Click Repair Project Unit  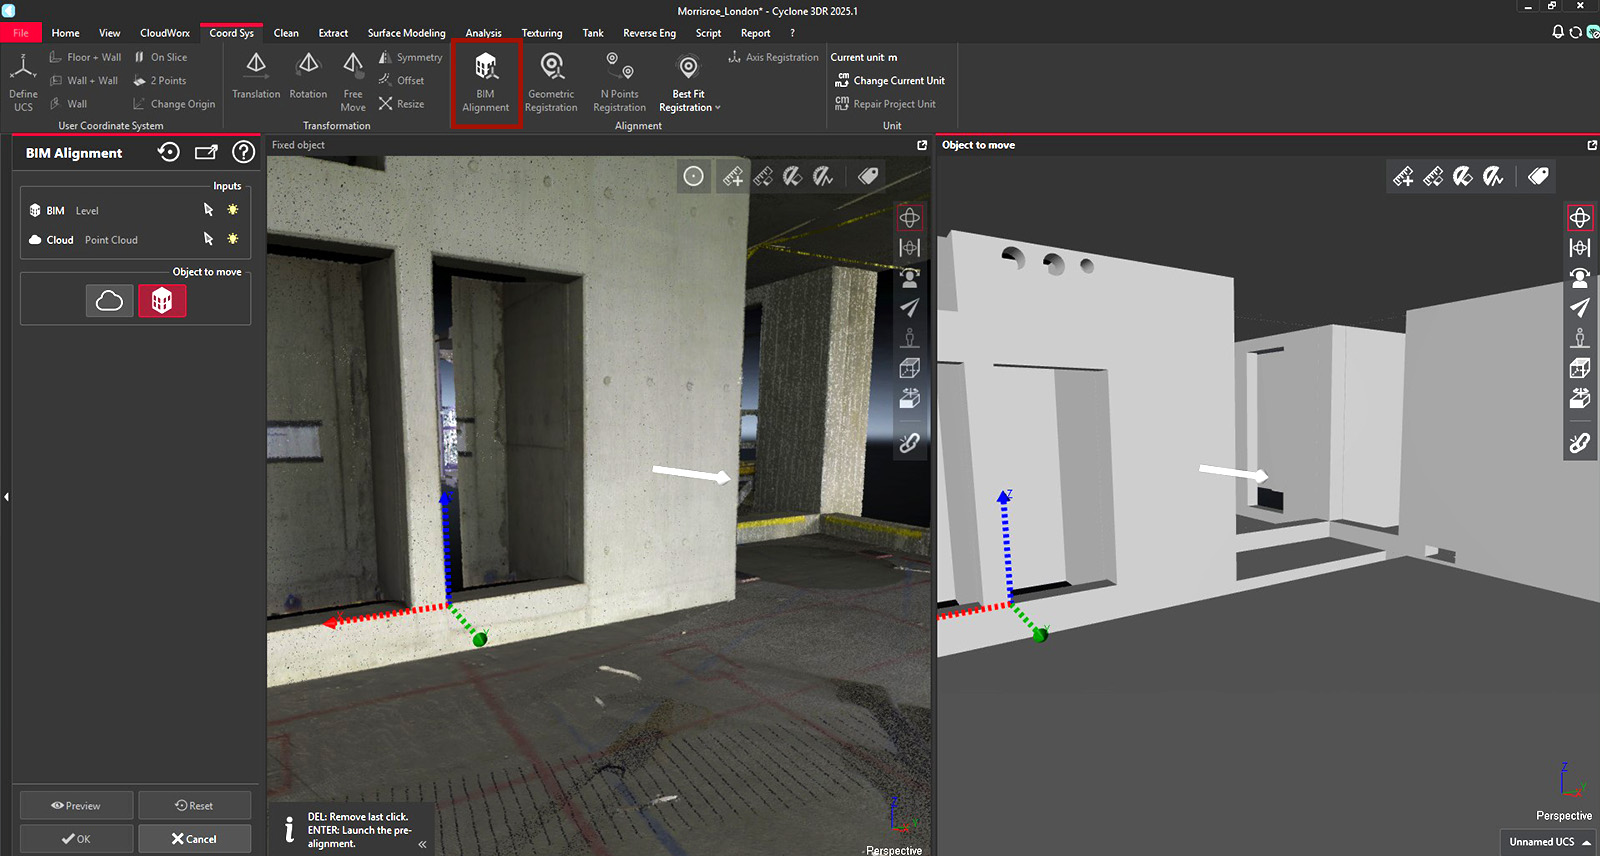[x=885, y=104]
